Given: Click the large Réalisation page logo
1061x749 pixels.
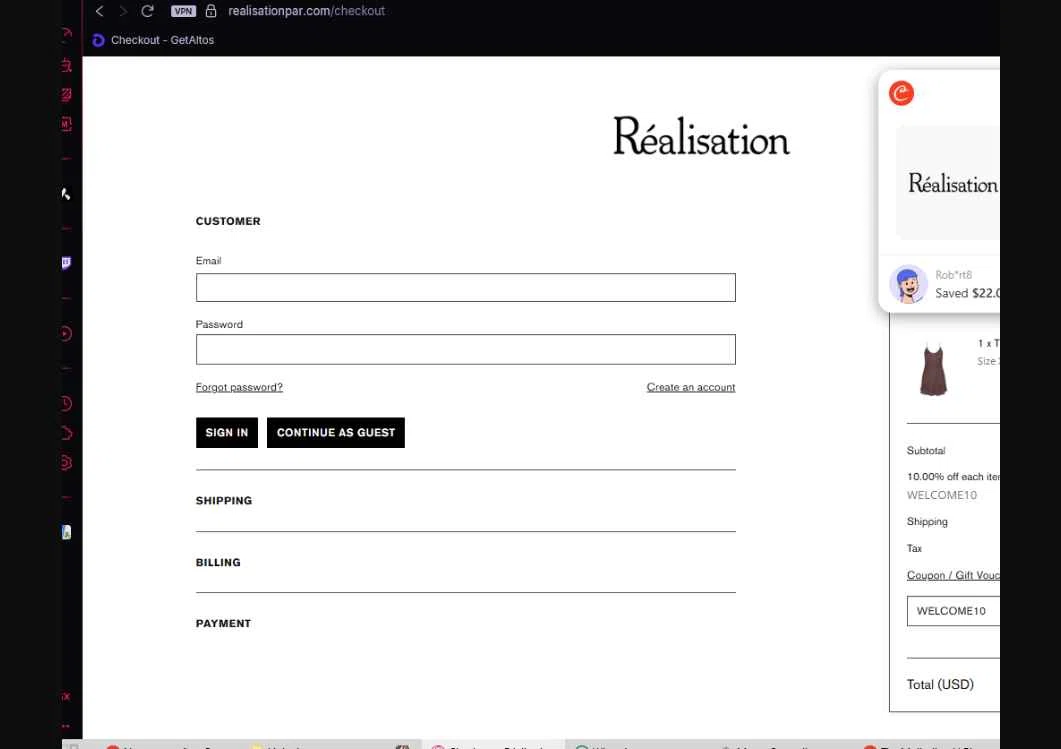Looking at the screenshot, I should [701, 137].
